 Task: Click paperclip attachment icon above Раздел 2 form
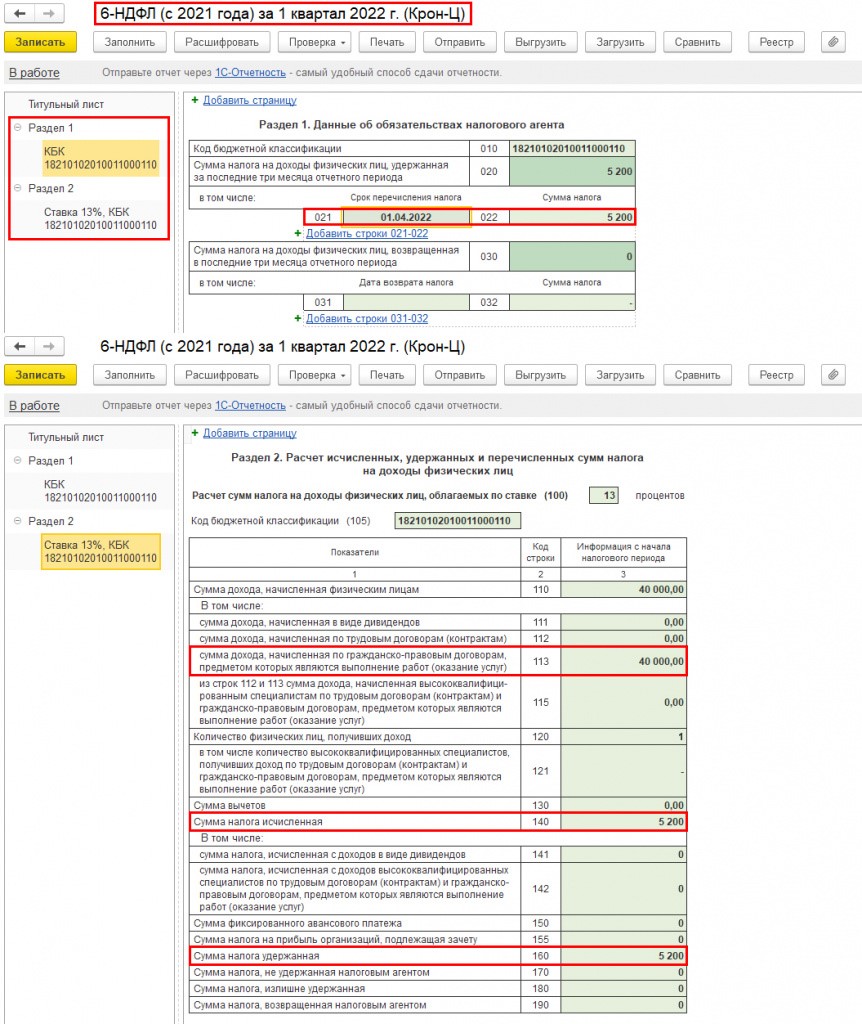832,375
